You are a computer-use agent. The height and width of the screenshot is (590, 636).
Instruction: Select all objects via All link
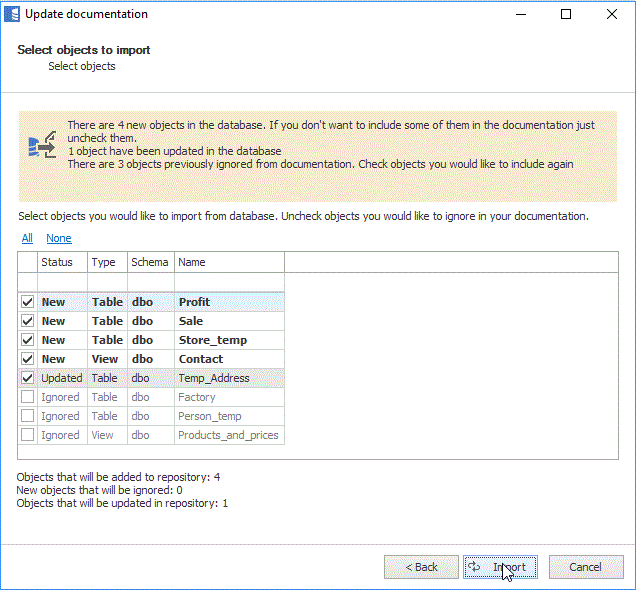pos(27,238)
